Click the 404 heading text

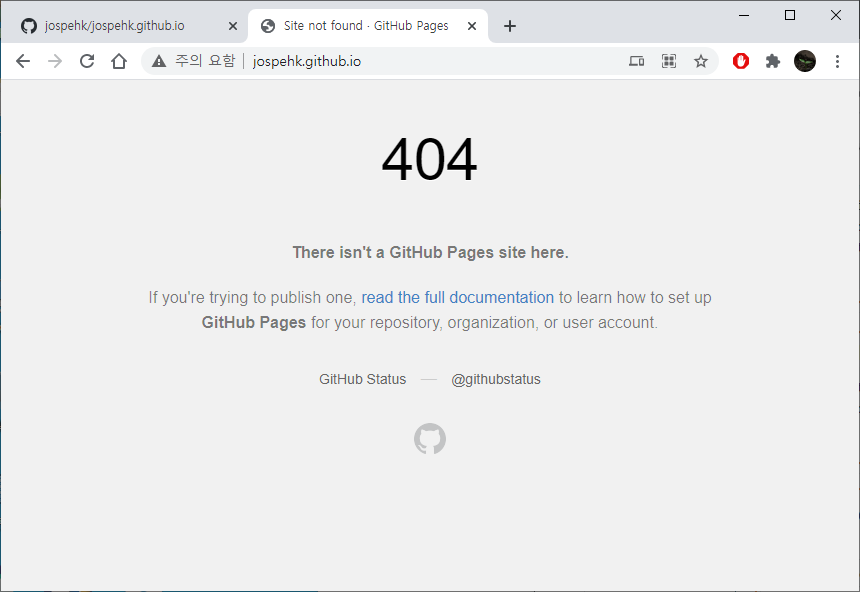[429, 160]
